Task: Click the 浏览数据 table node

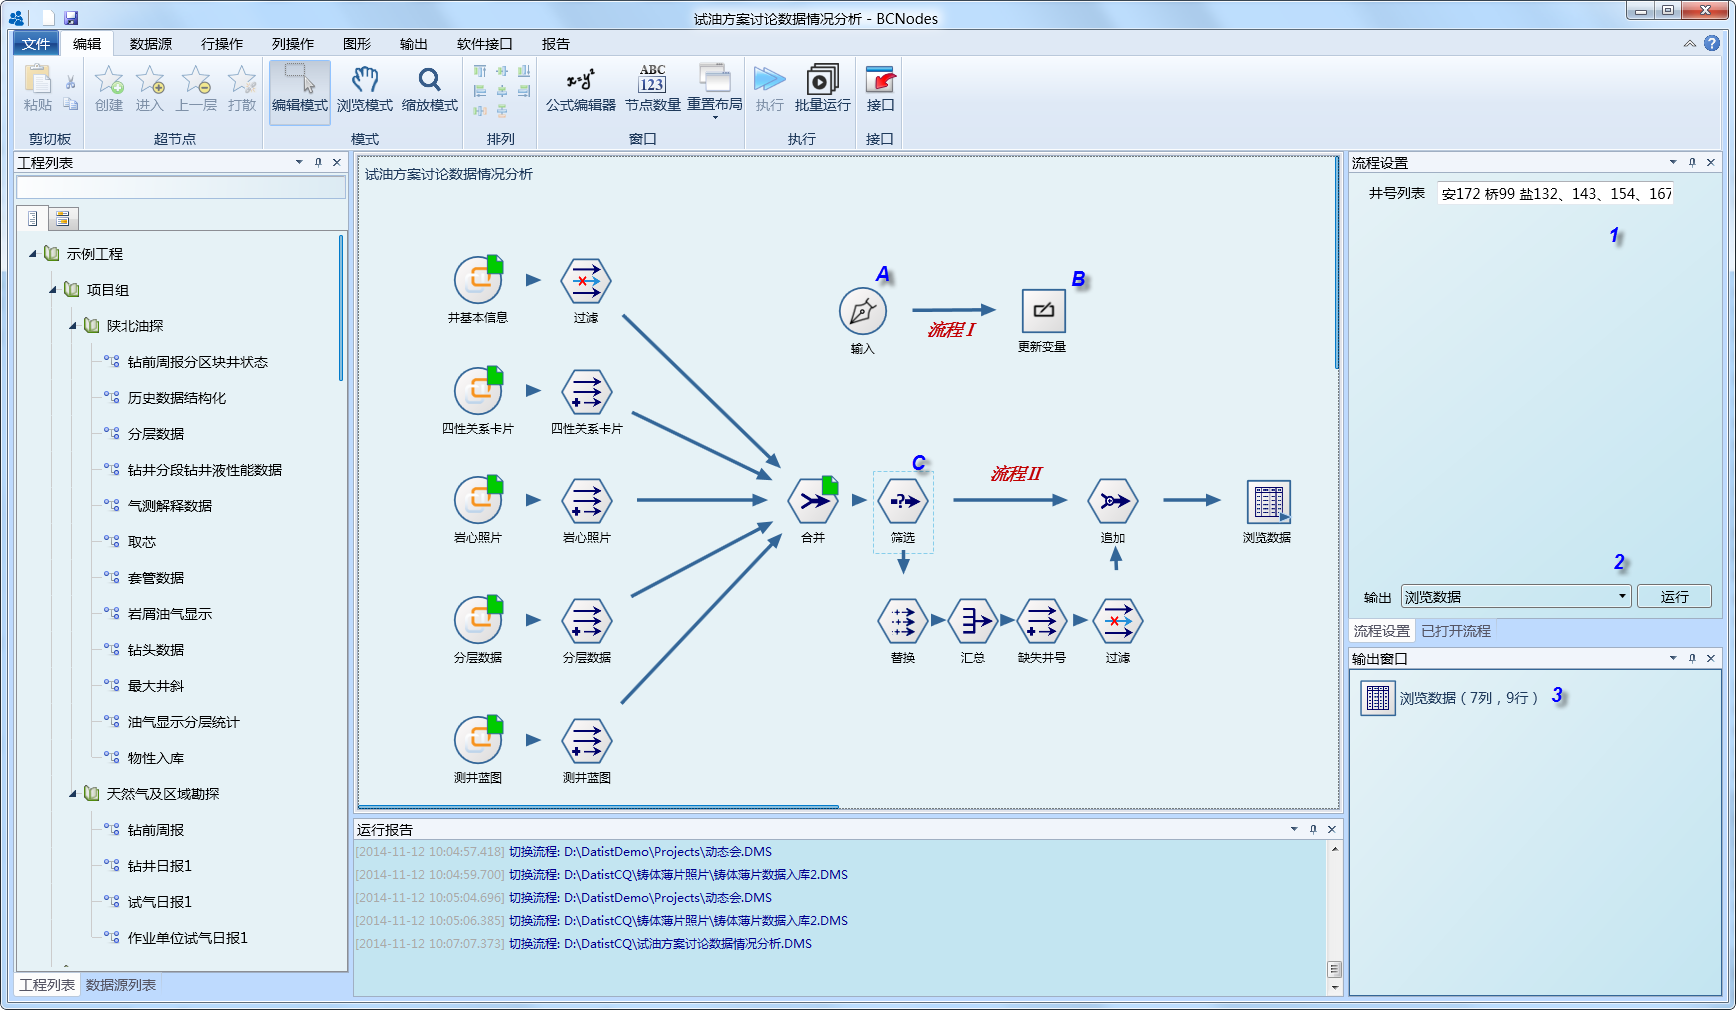Action: [1268, 501]
